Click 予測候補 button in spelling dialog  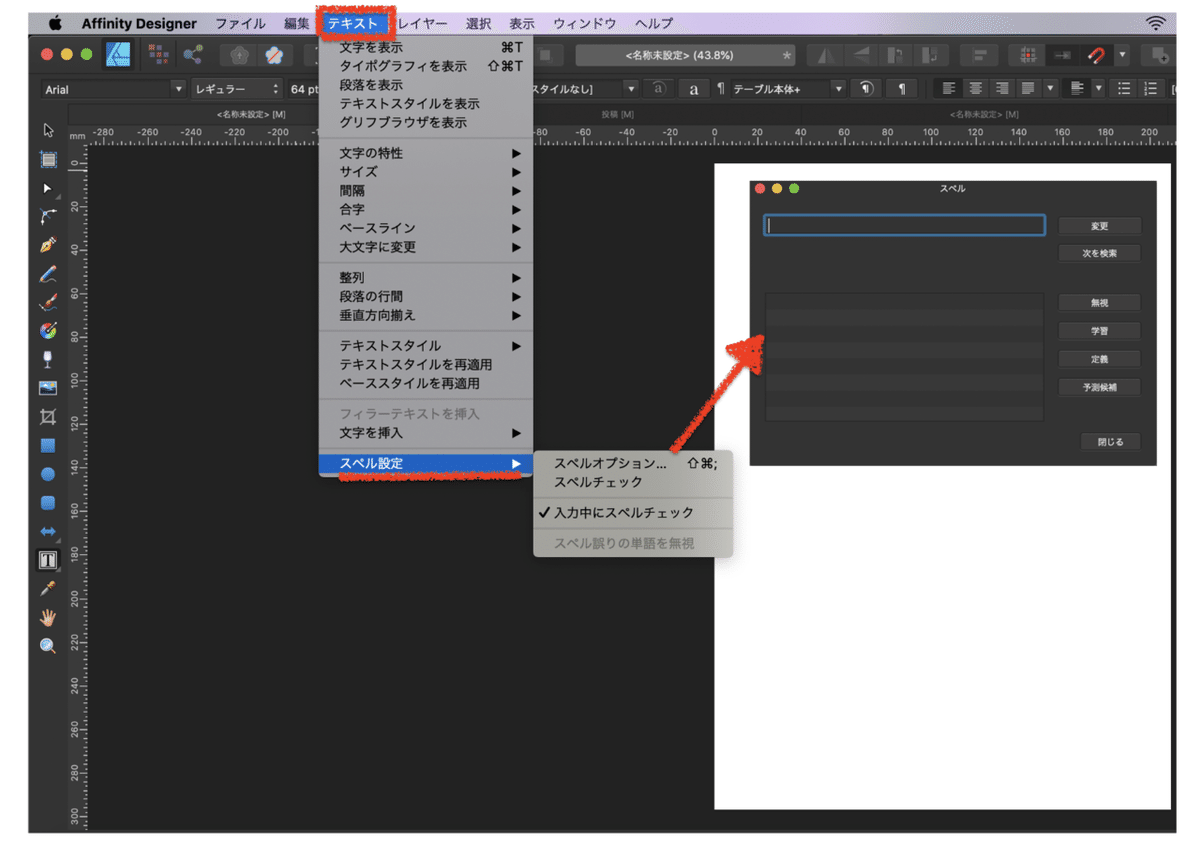(1099, 388)
